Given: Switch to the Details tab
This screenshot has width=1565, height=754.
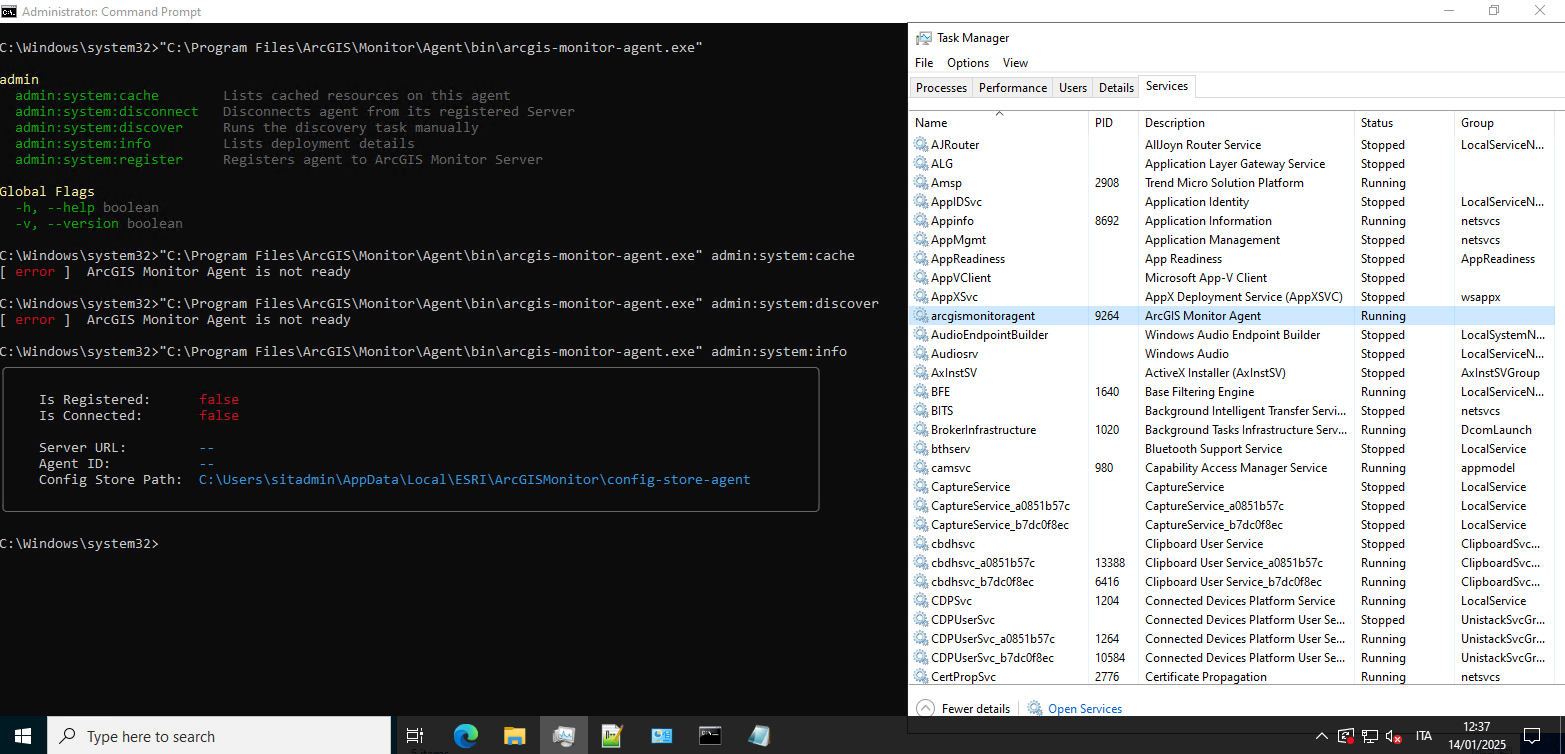Looking at the screenshot, I should [x=1116, y=88].
